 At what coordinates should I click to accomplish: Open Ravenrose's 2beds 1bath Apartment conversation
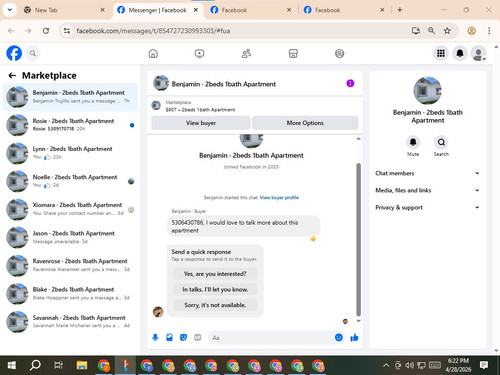[x=70, y=265]
